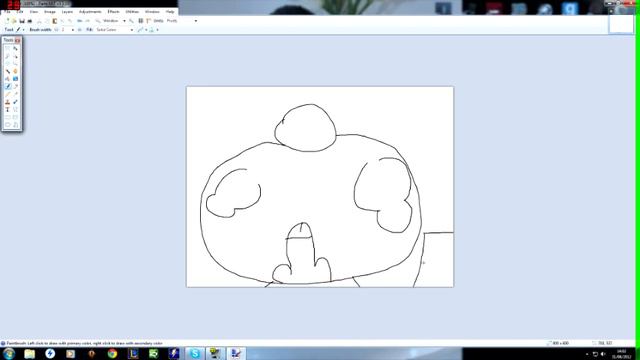Screen dimensions: 640x360
Task: Expand the blending mode options arrow
Action: point(158,30)
